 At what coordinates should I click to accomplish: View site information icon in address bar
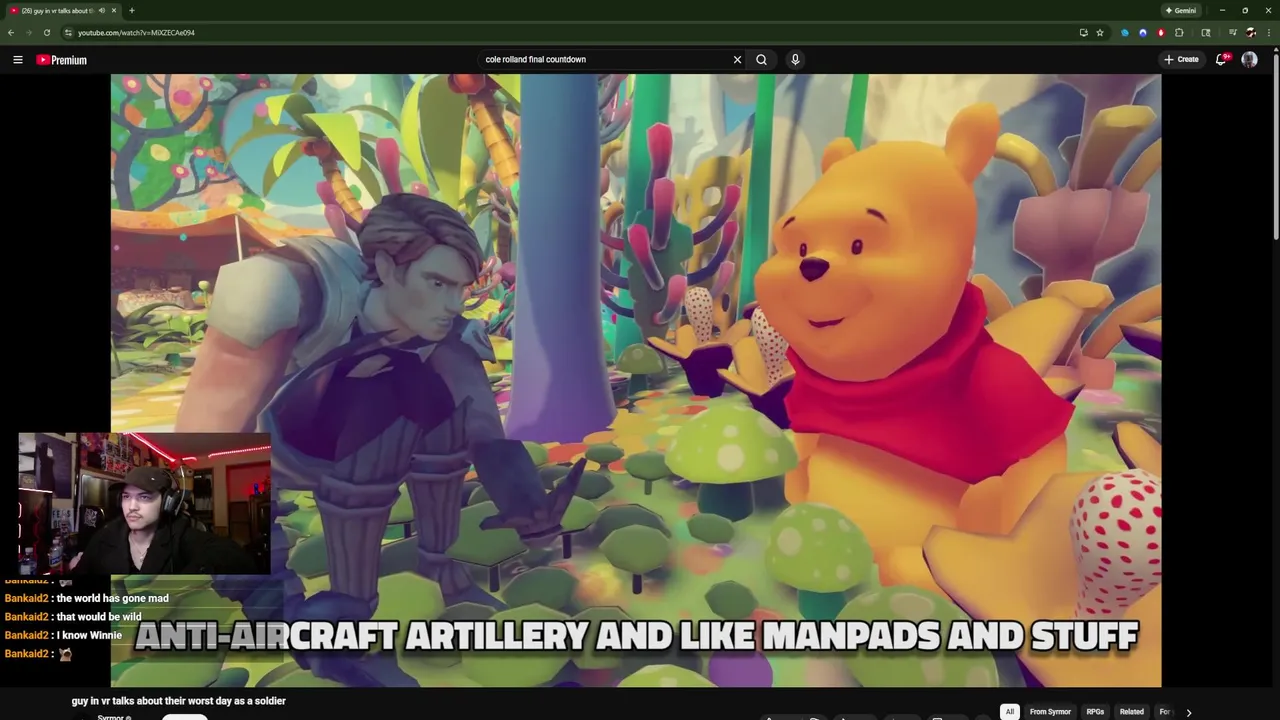tap(68, 32)
